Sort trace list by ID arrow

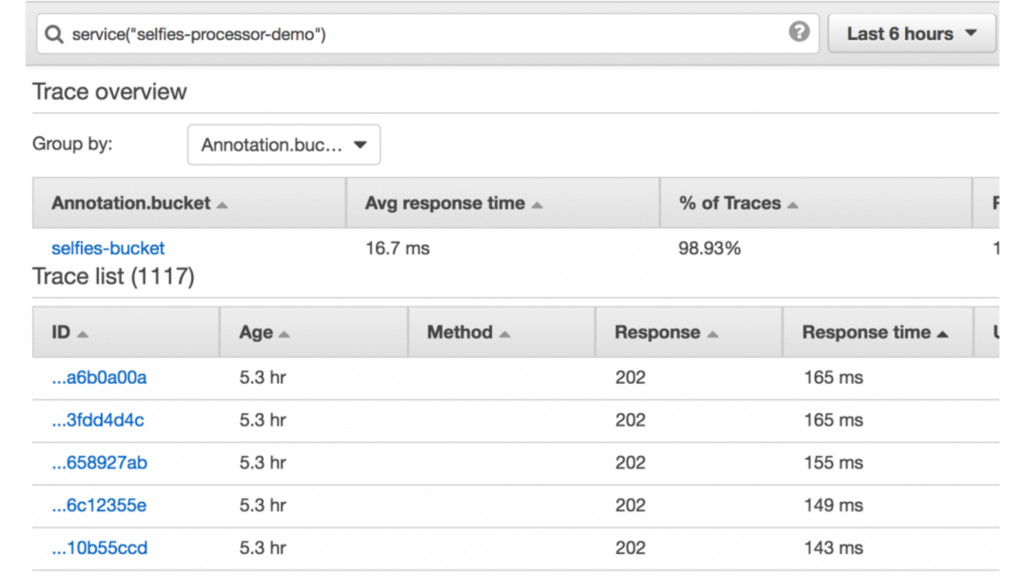82,334
